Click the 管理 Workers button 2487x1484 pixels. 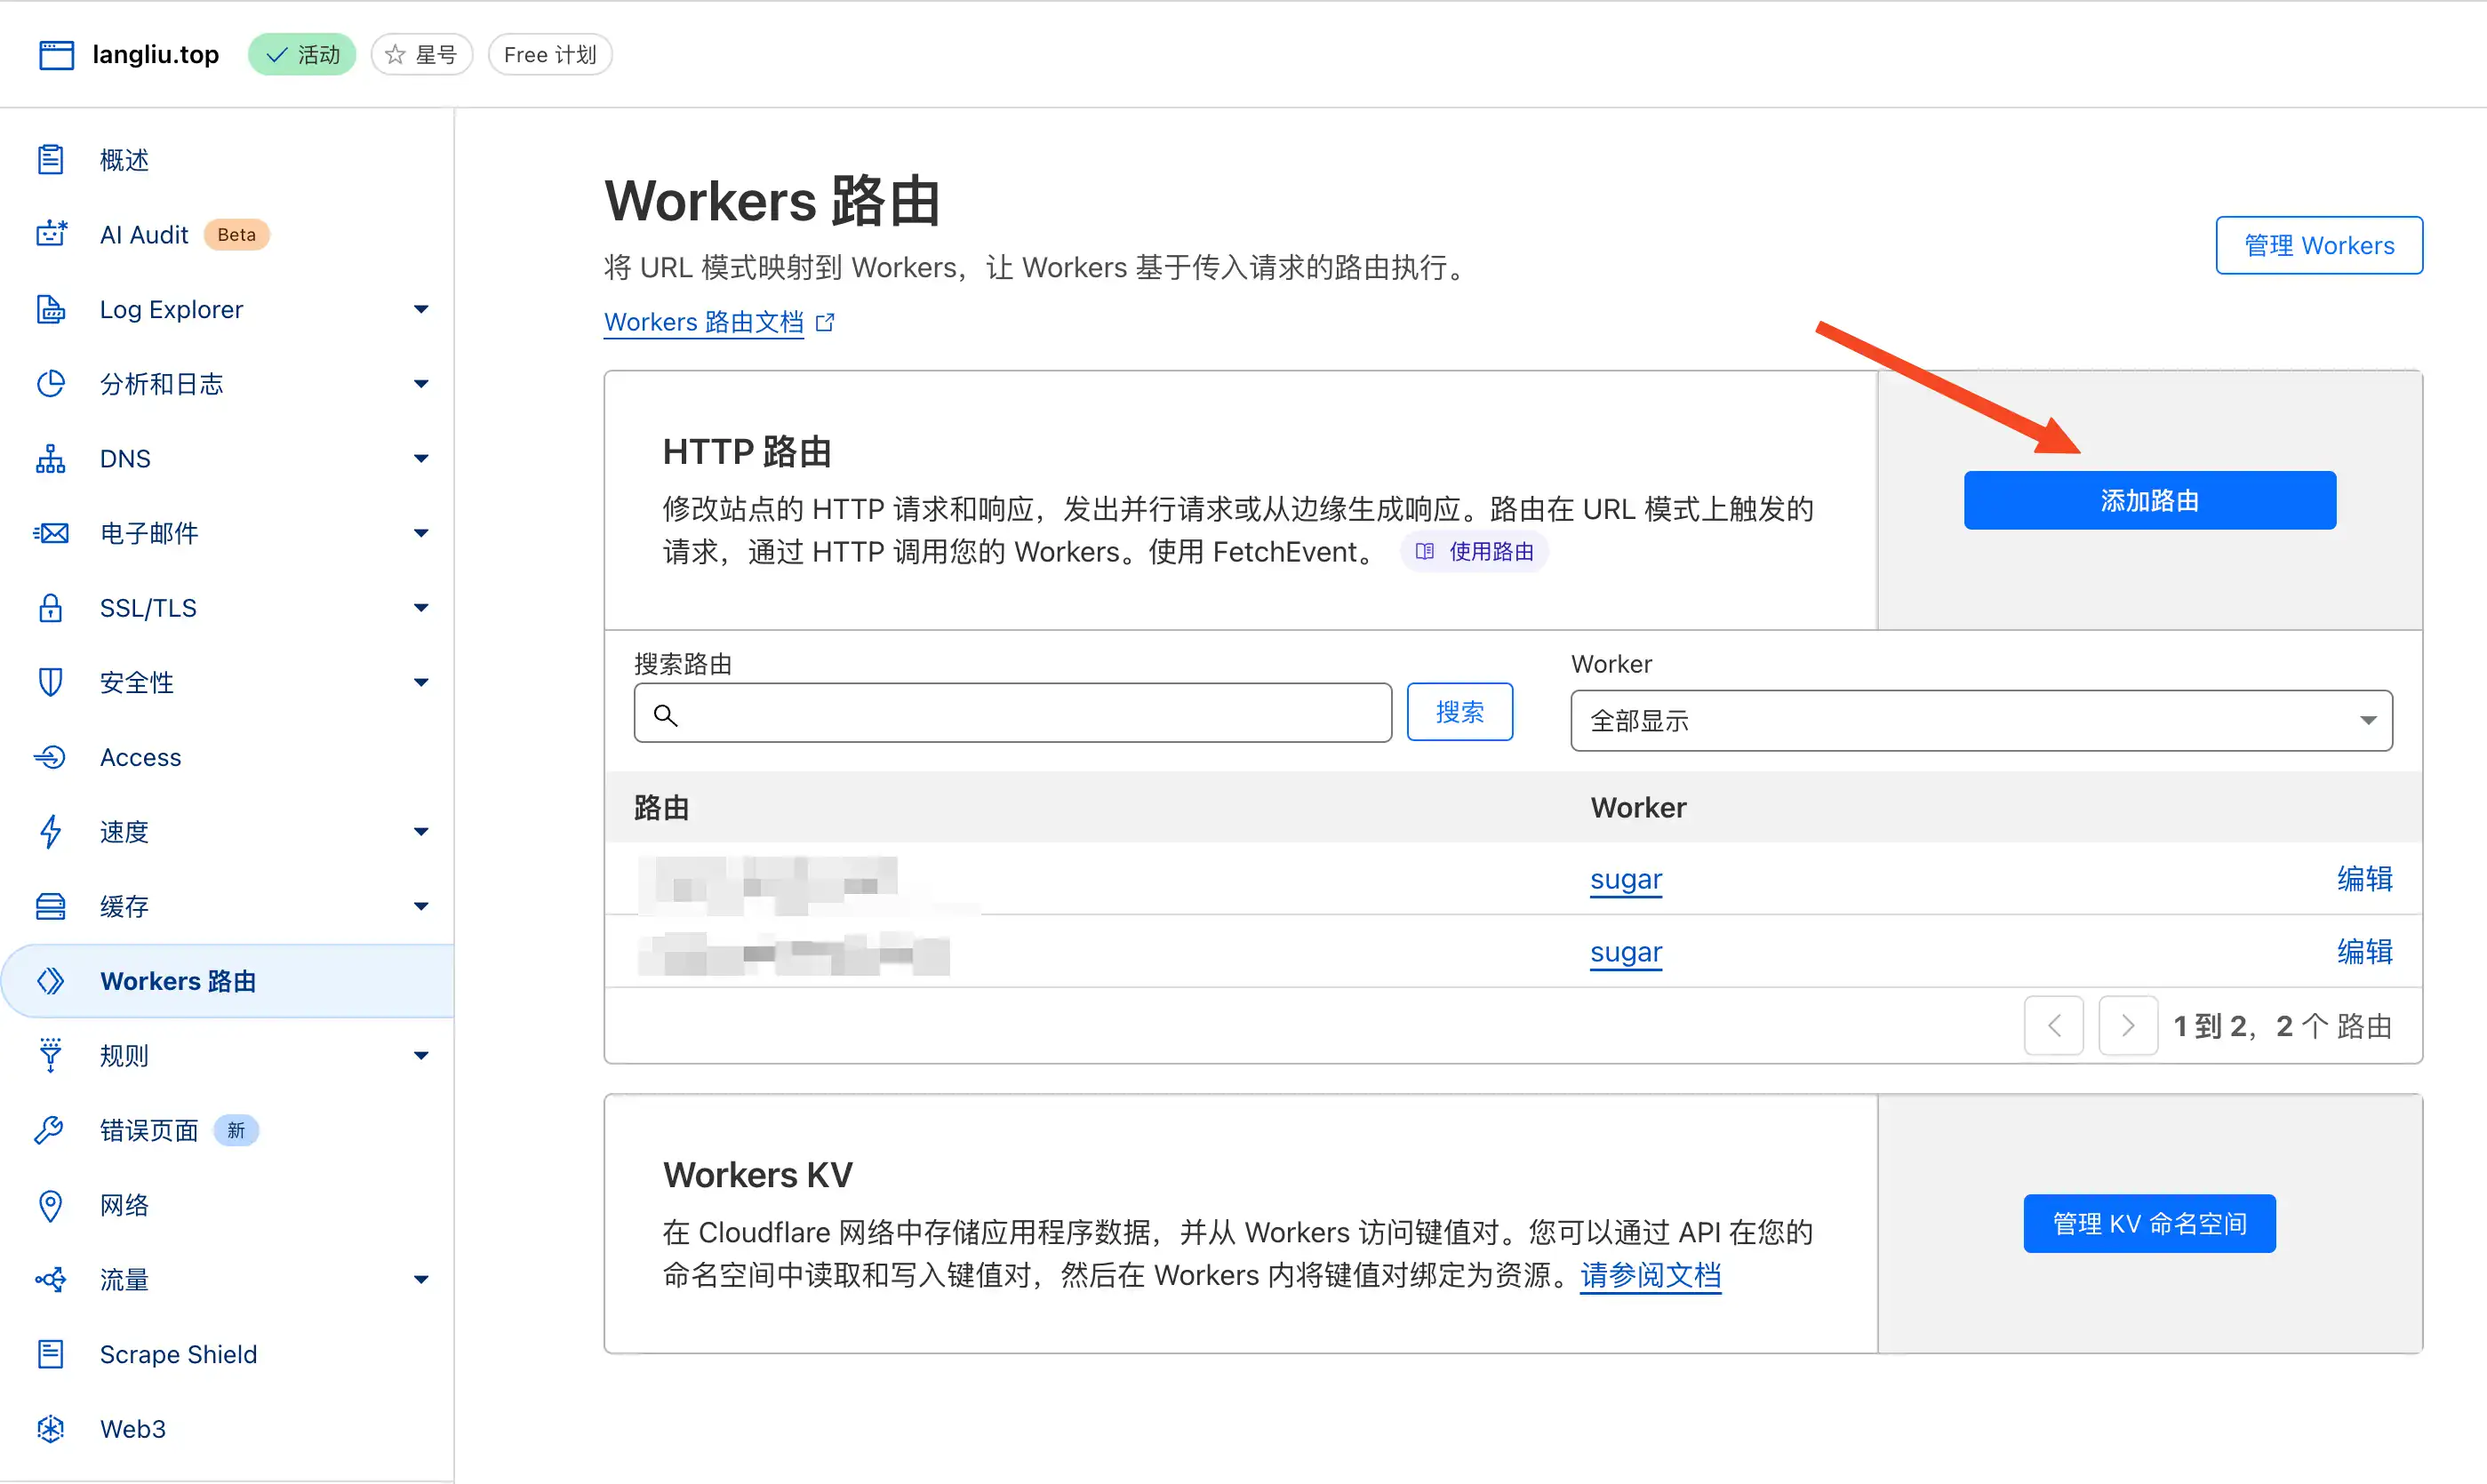pyautogui.click(x=2318, y=245)
